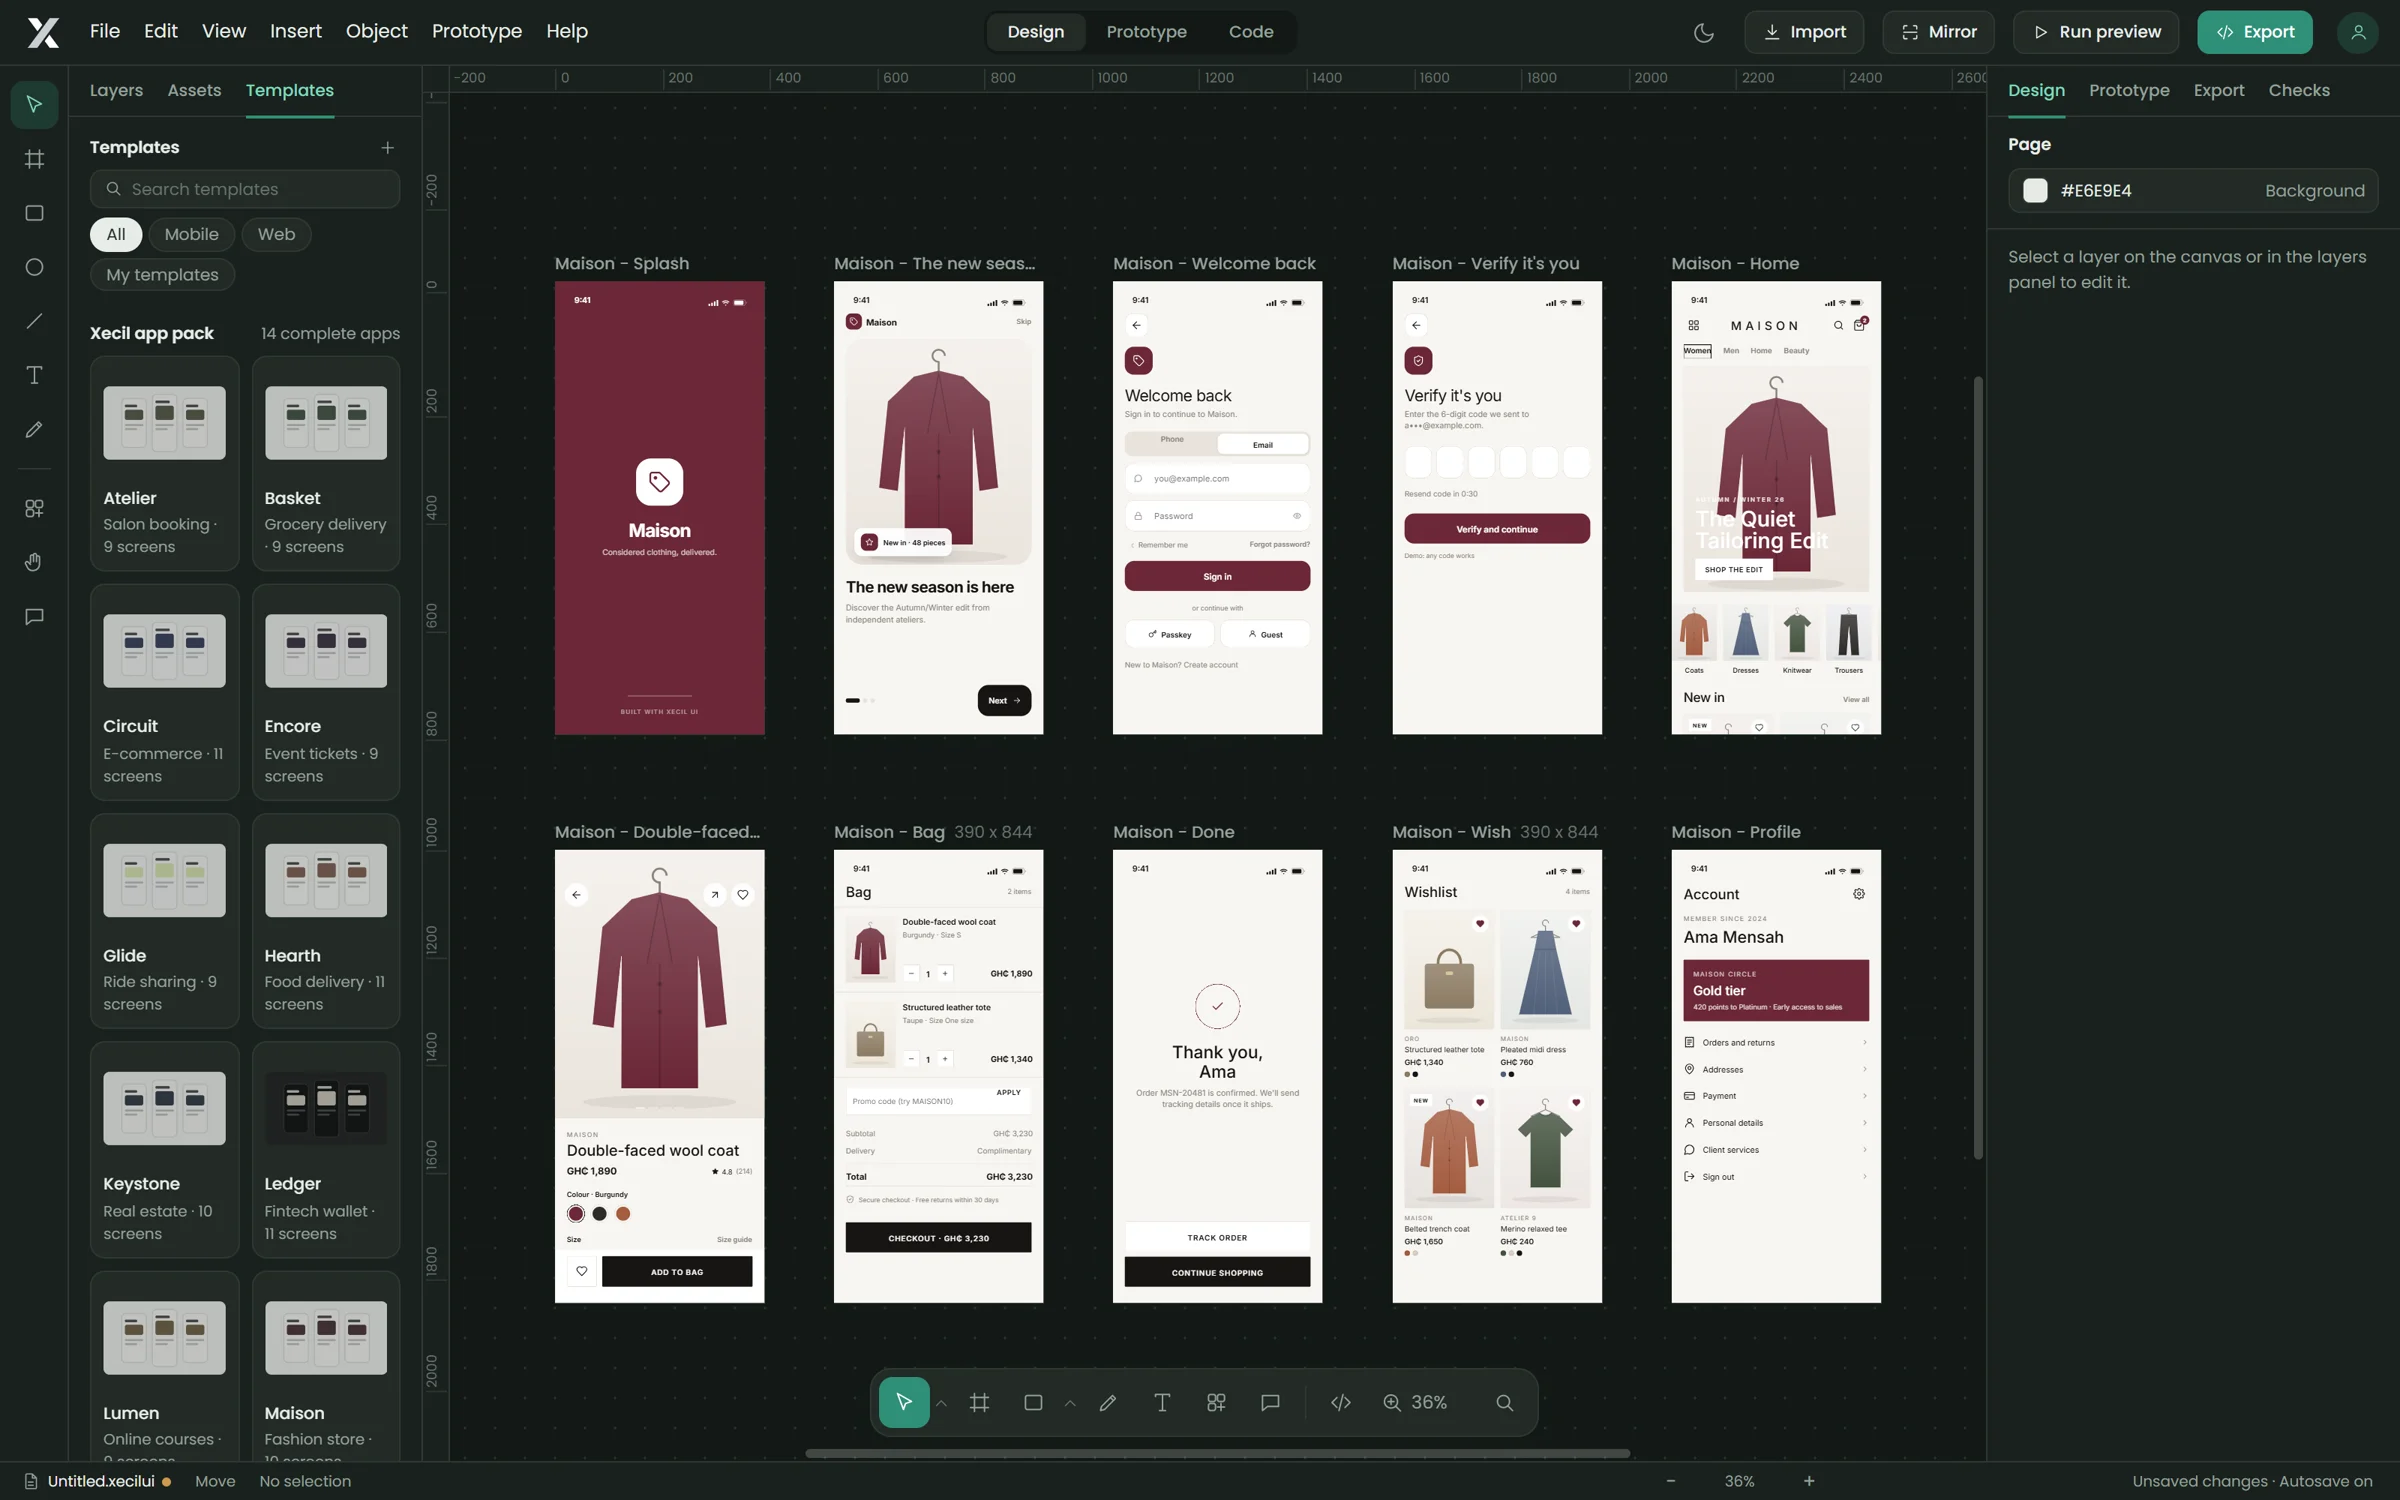Image resolution: width=2400 pixels, height=1500 pixels.
Task: Click Run preview button
Action: [x=2097, y=32]
